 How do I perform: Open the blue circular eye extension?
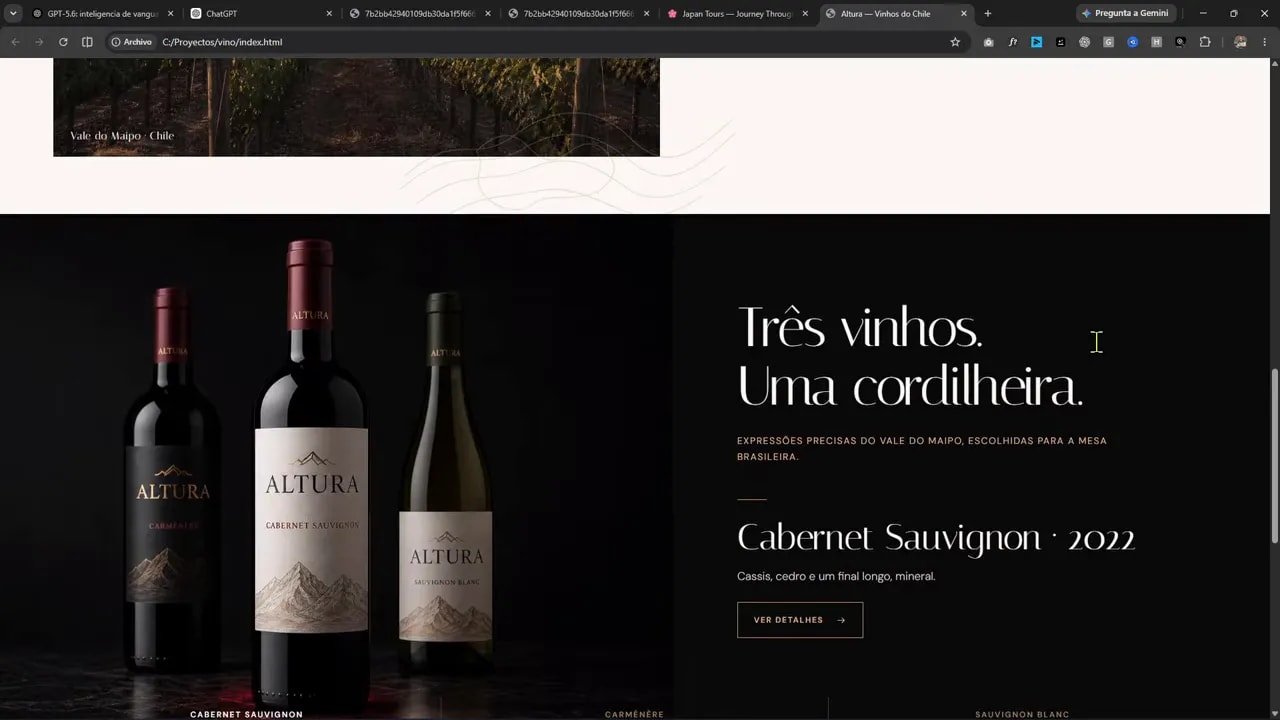tap(1132, 42)
